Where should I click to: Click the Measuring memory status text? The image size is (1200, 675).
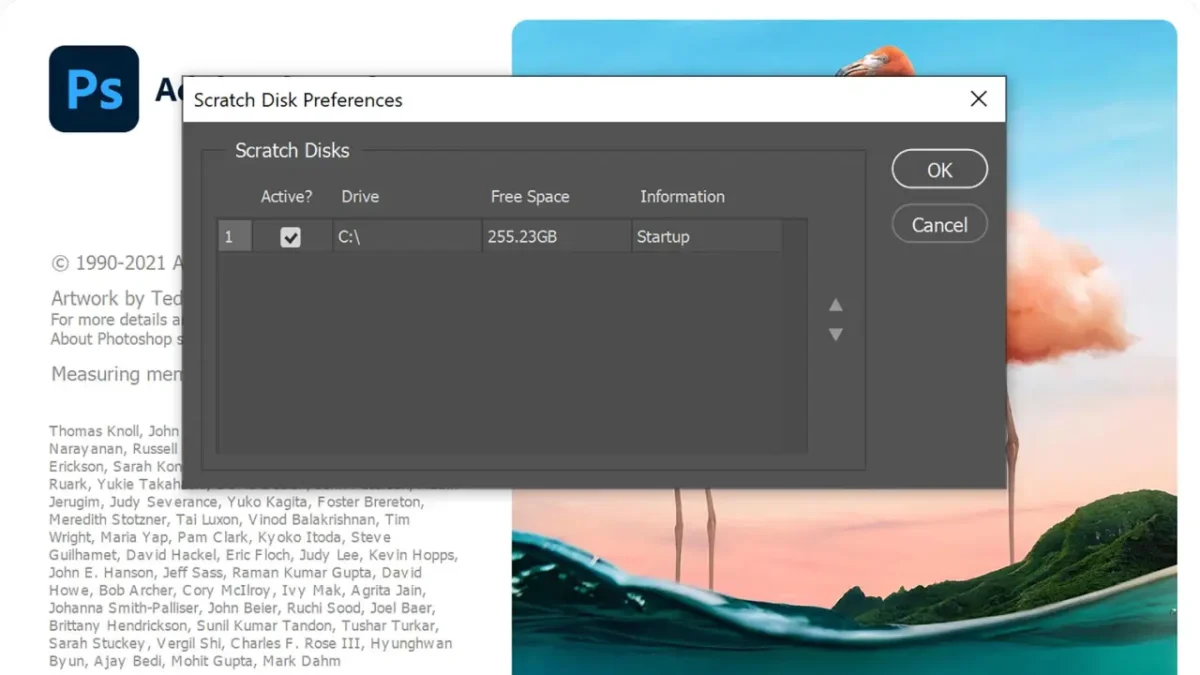click(116, 374)
